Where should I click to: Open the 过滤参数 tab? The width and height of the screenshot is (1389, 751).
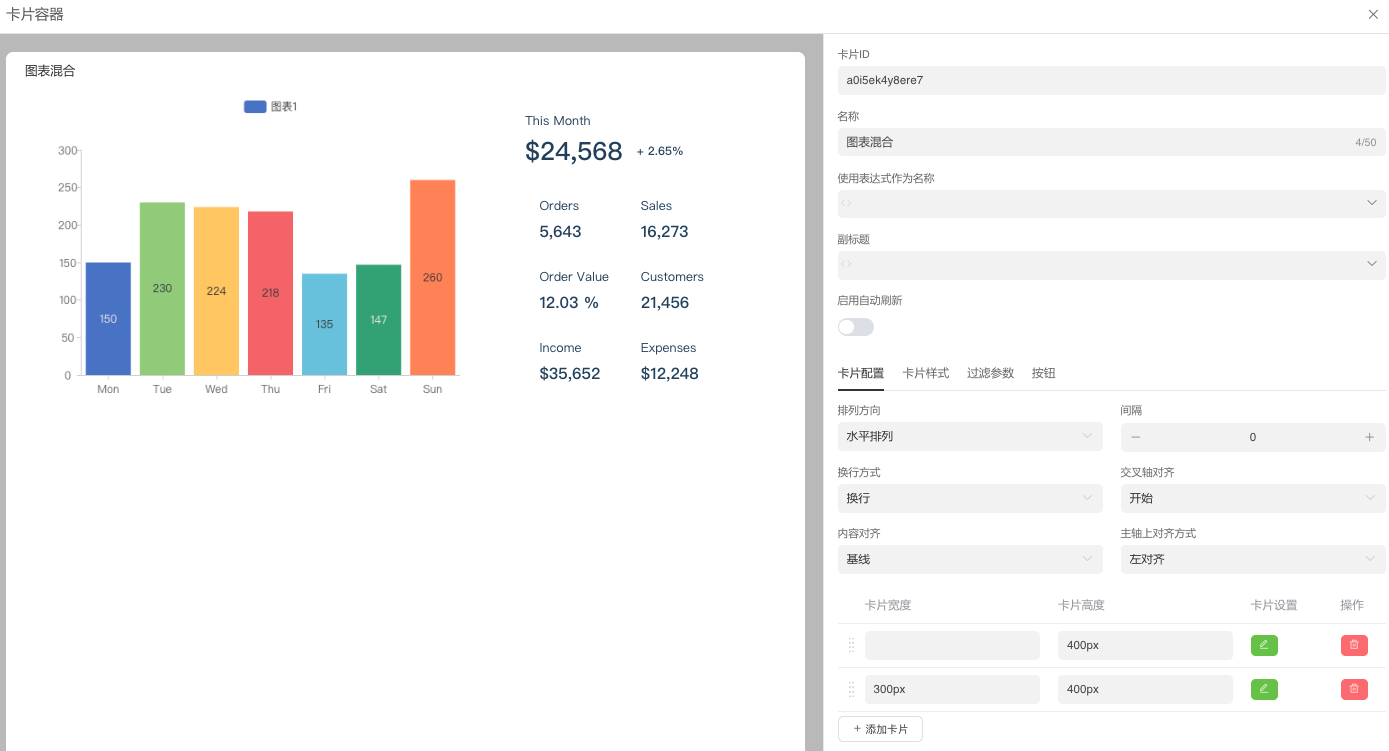pyautogui.click(x=990, y=373)
